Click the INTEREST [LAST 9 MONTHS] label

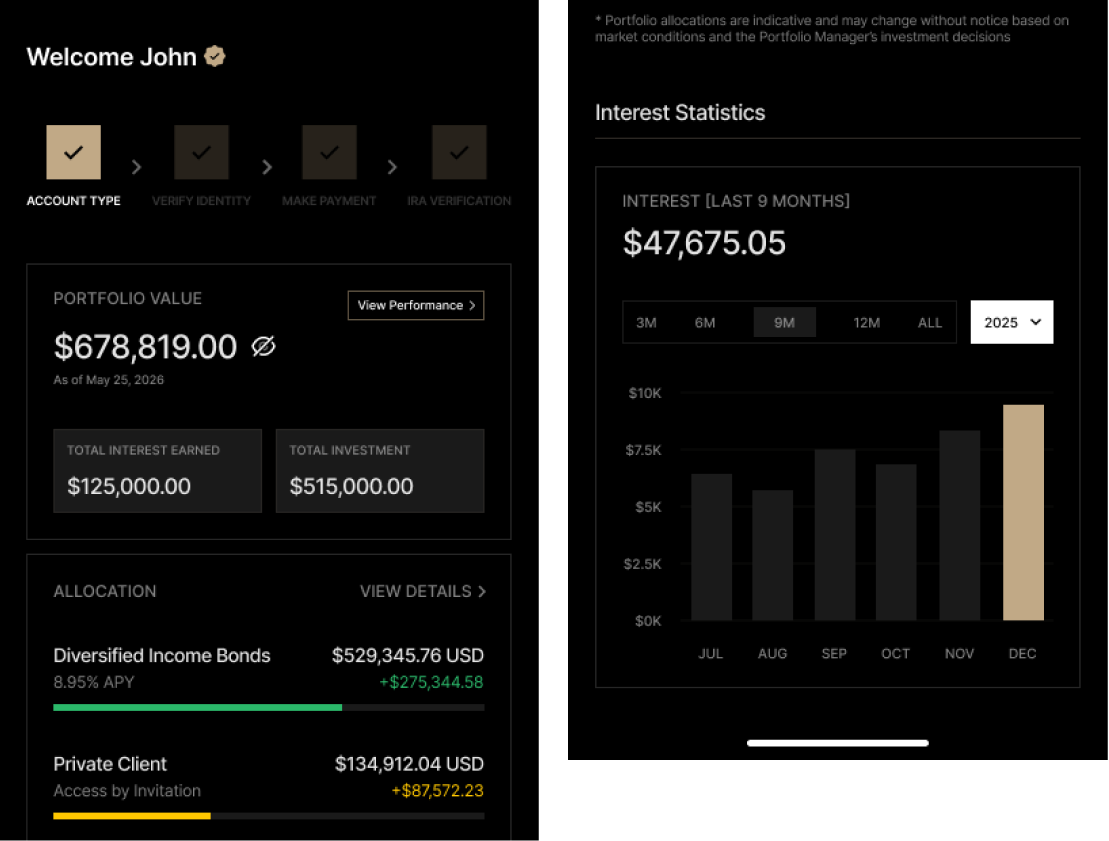coord(736,201)
